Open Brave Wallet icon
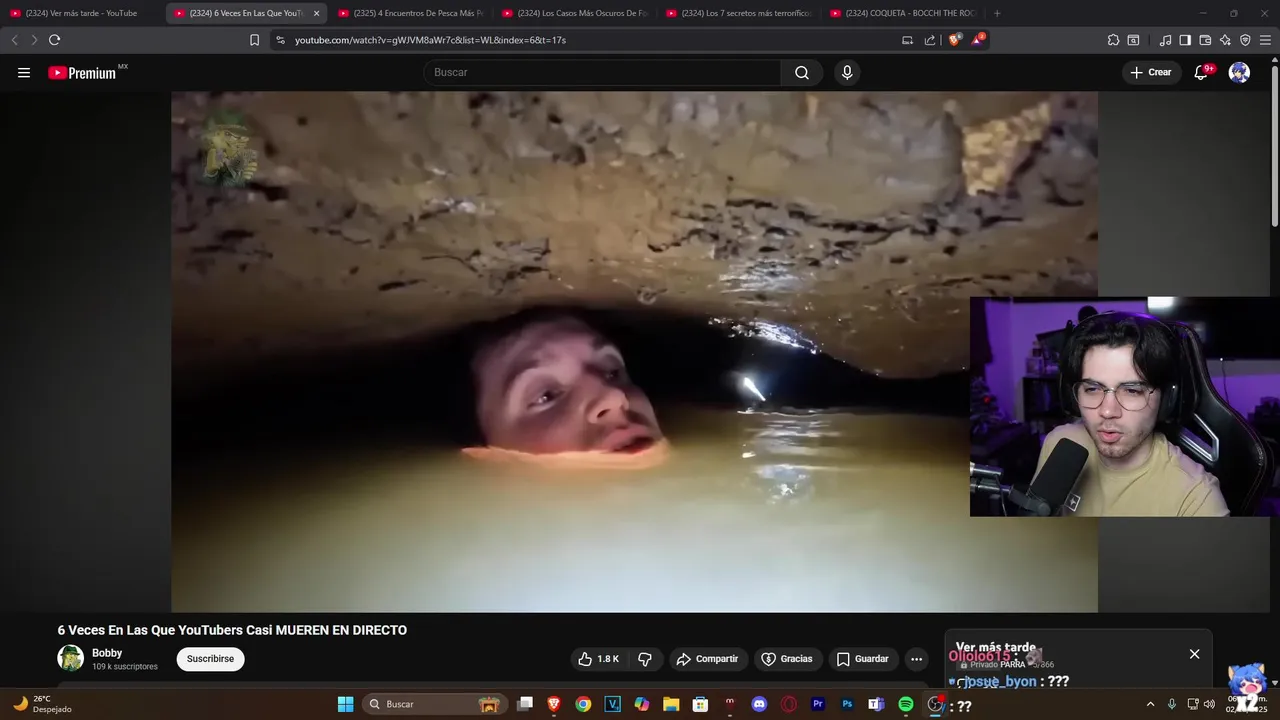The image size is (1280, 720). point(1205,40)
